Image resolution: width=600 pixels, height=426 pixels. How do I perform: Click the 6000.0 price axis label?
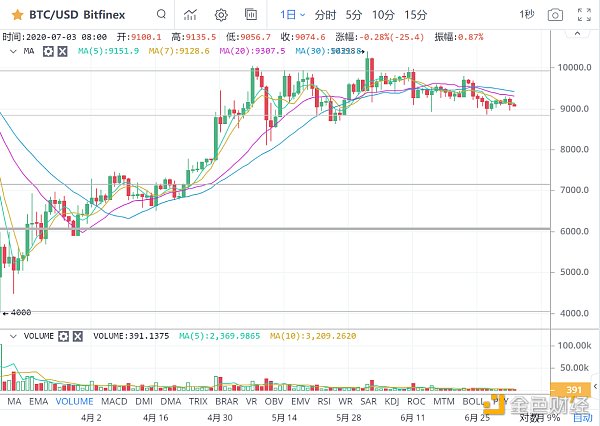pos(575,231)
